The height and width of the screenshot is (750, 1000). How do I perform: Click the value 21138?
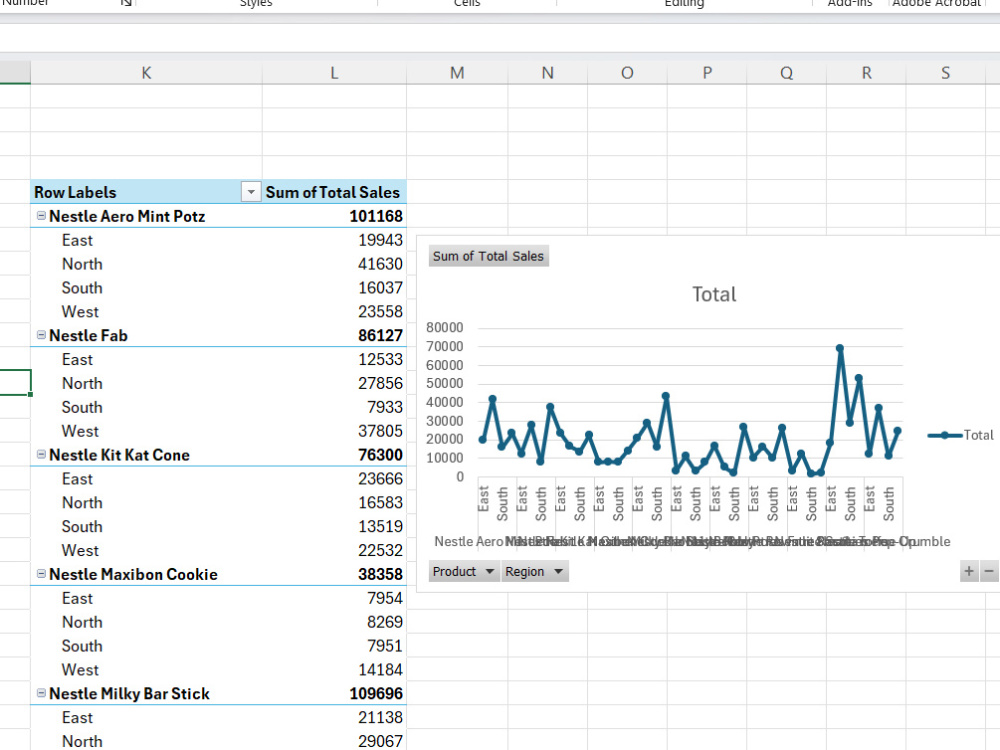380,717
